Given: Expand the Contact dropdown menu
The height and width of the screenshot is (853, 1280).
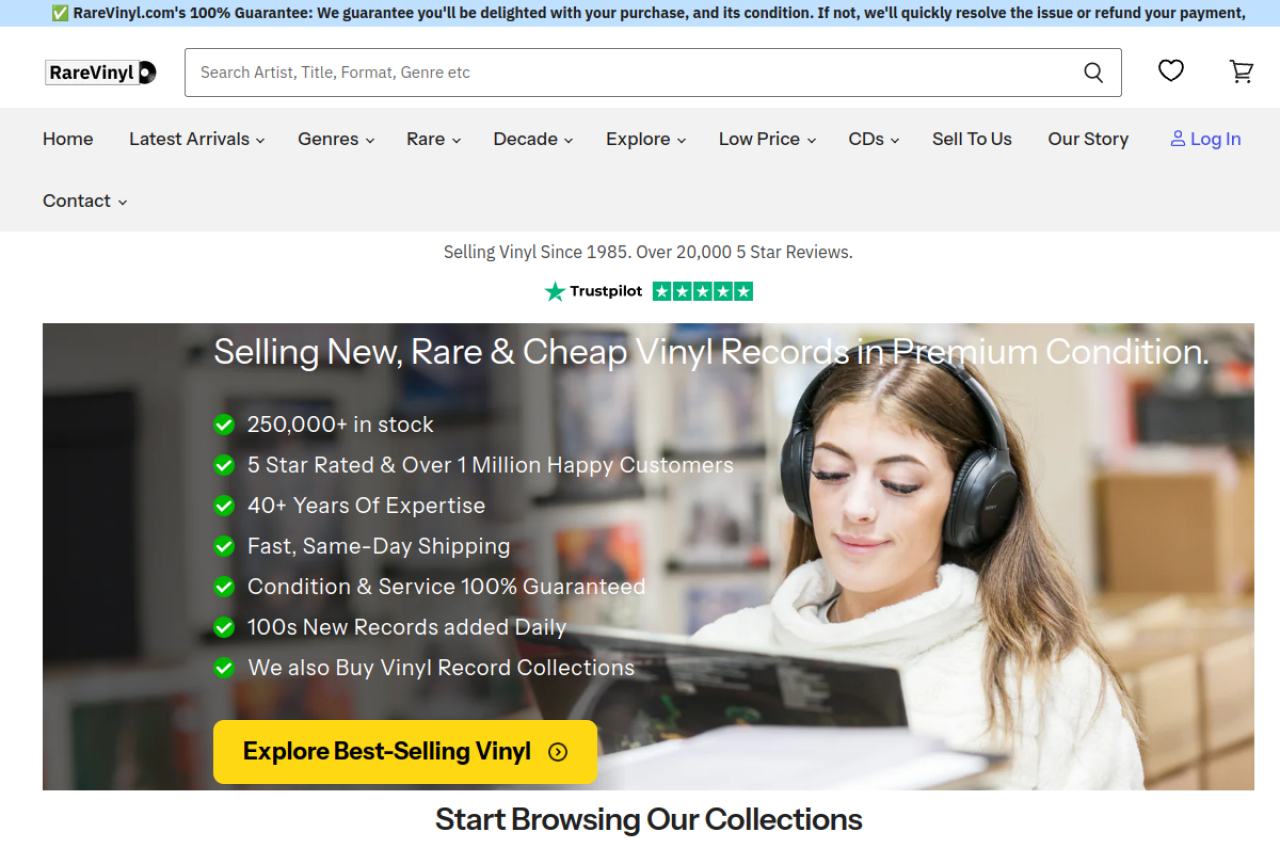Looking at the screenshot, I should click(x=85, y=201).
